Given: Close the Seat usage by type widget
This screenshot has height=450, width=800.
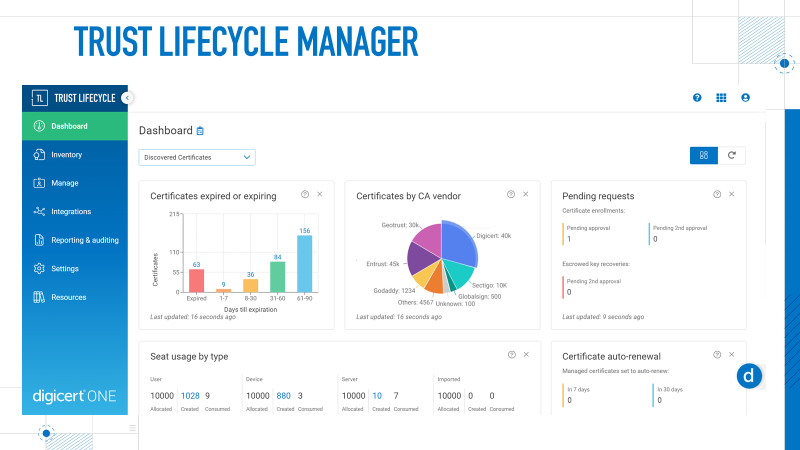Looking at the screenshot, I should 526,355.
